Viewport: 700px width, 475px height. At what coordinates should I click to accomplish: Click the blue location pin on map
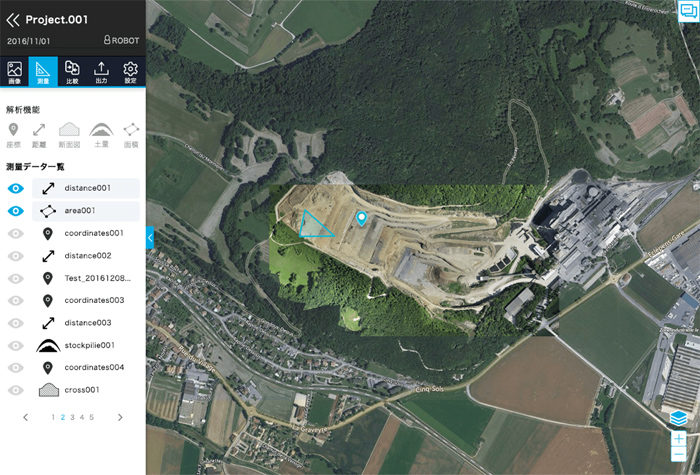[362, 219]
